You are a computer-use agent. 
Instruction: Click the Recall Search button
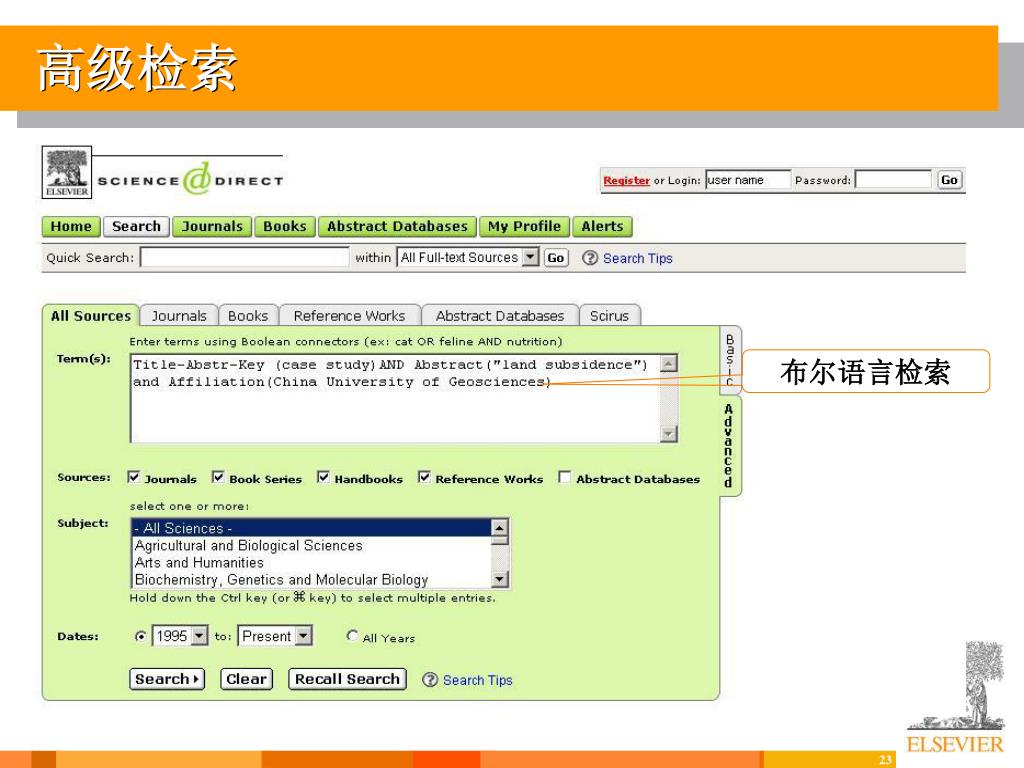tap(347, 679)
